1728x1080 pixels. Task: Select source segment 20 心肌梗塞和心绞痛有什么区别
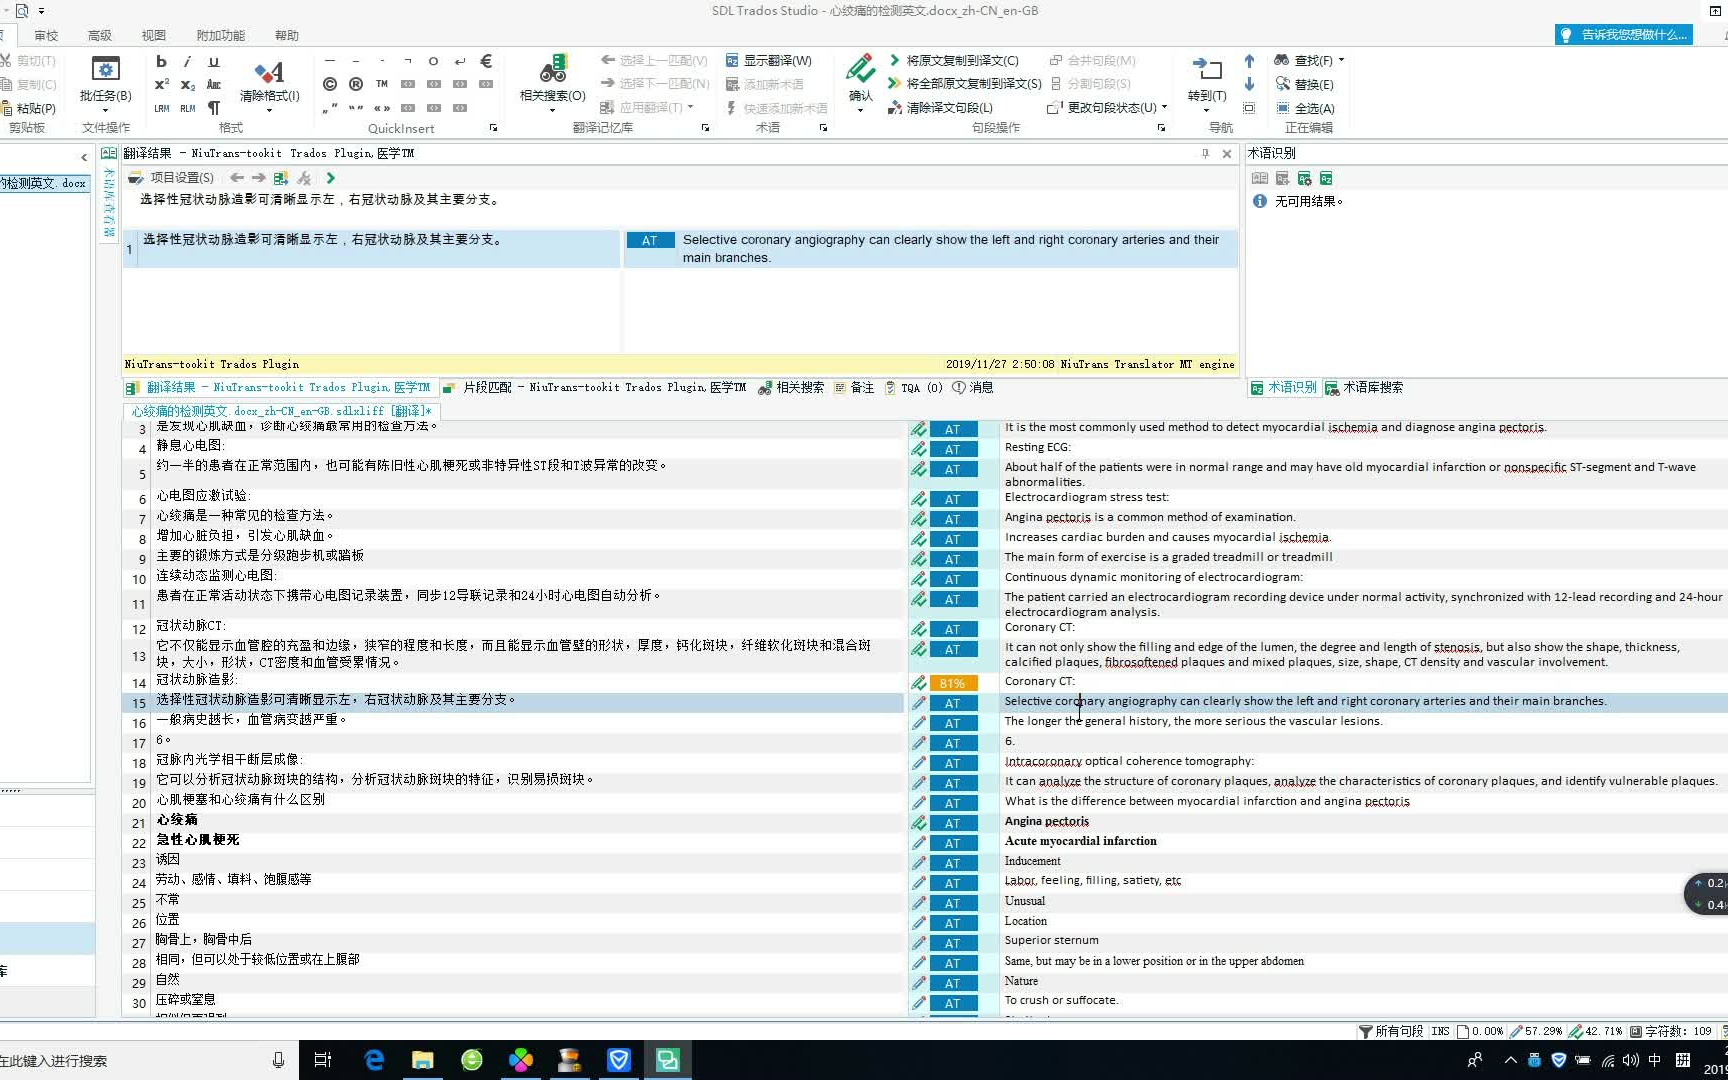coord(240,801)
